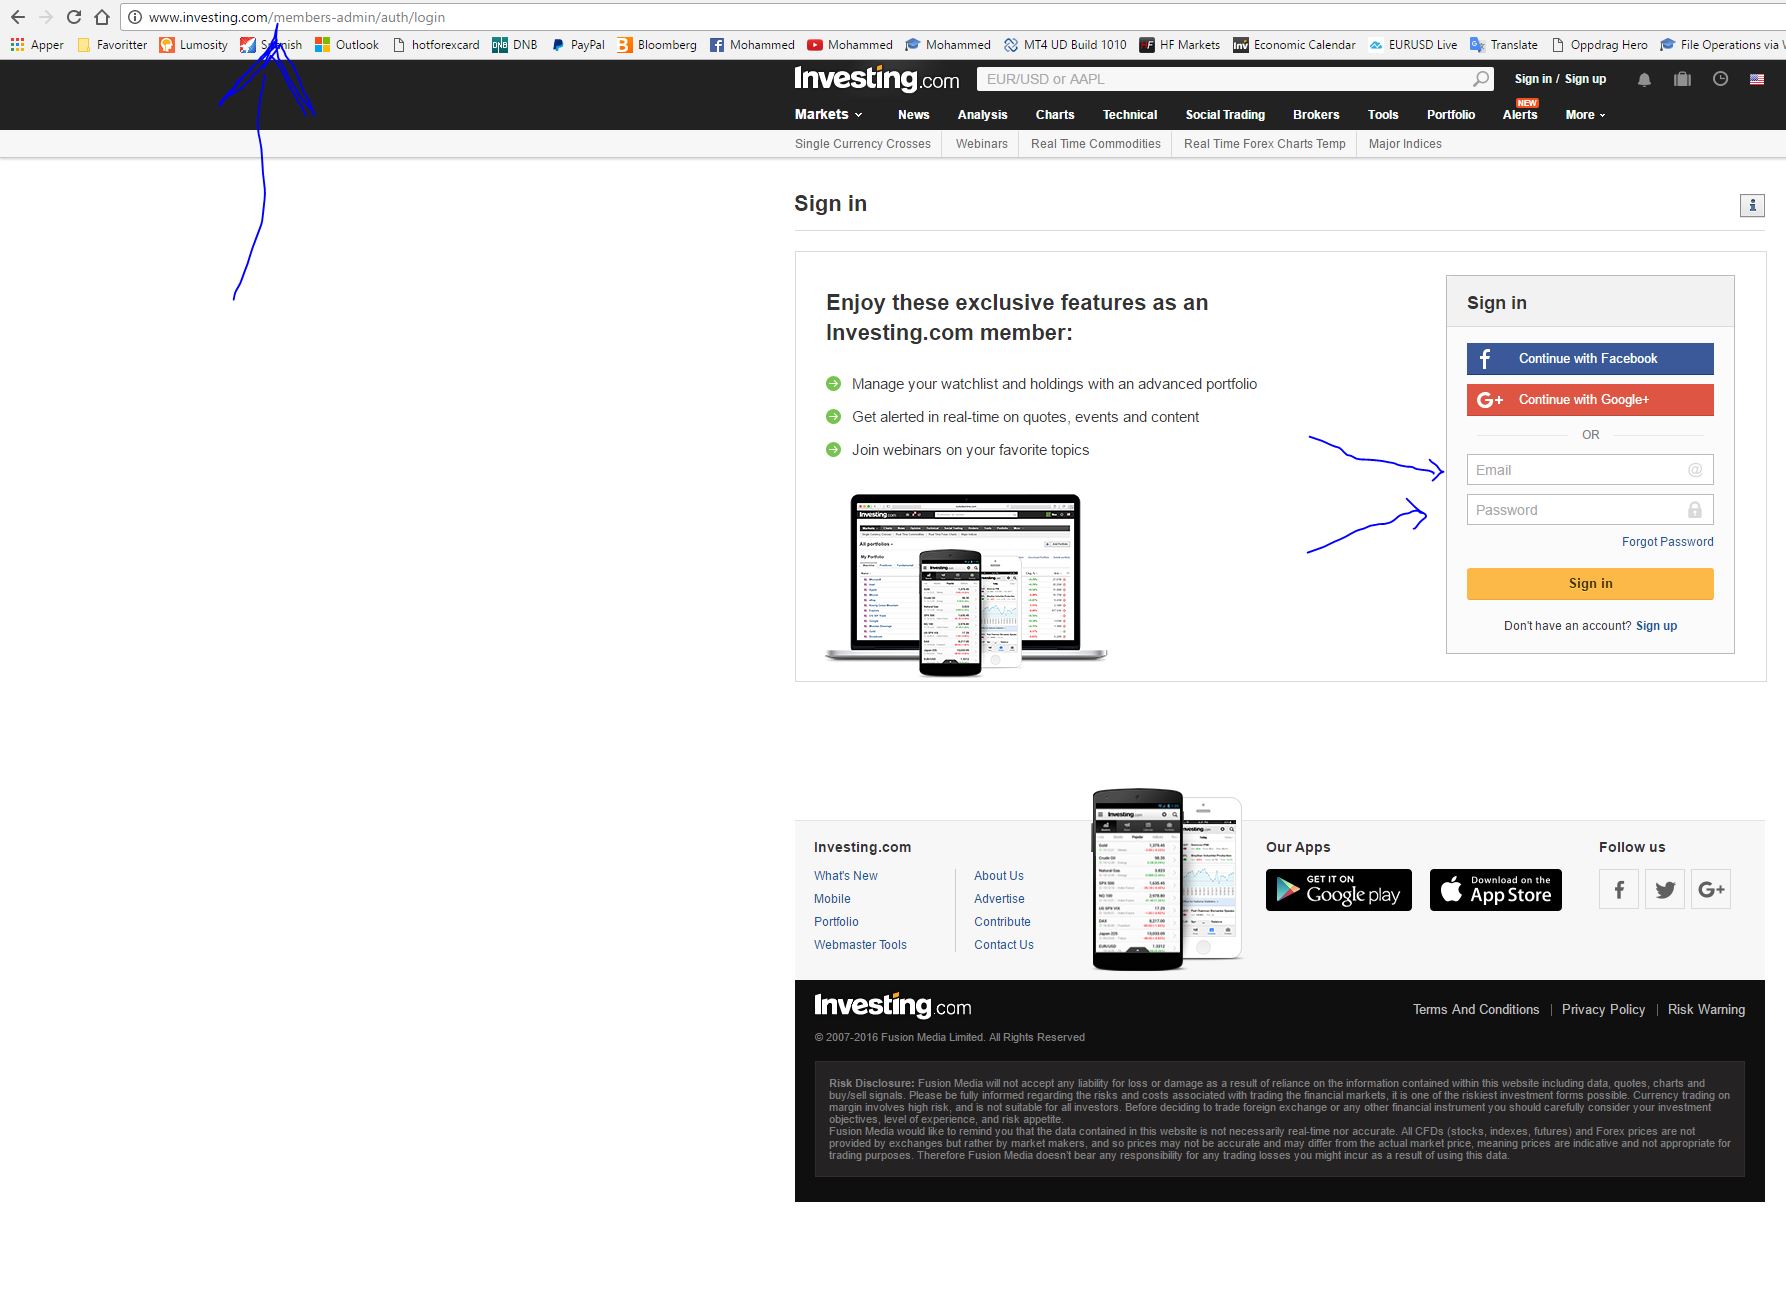Open About Us footer link
Viewport: 1786px width, 1314px height.
click(999, 876)
